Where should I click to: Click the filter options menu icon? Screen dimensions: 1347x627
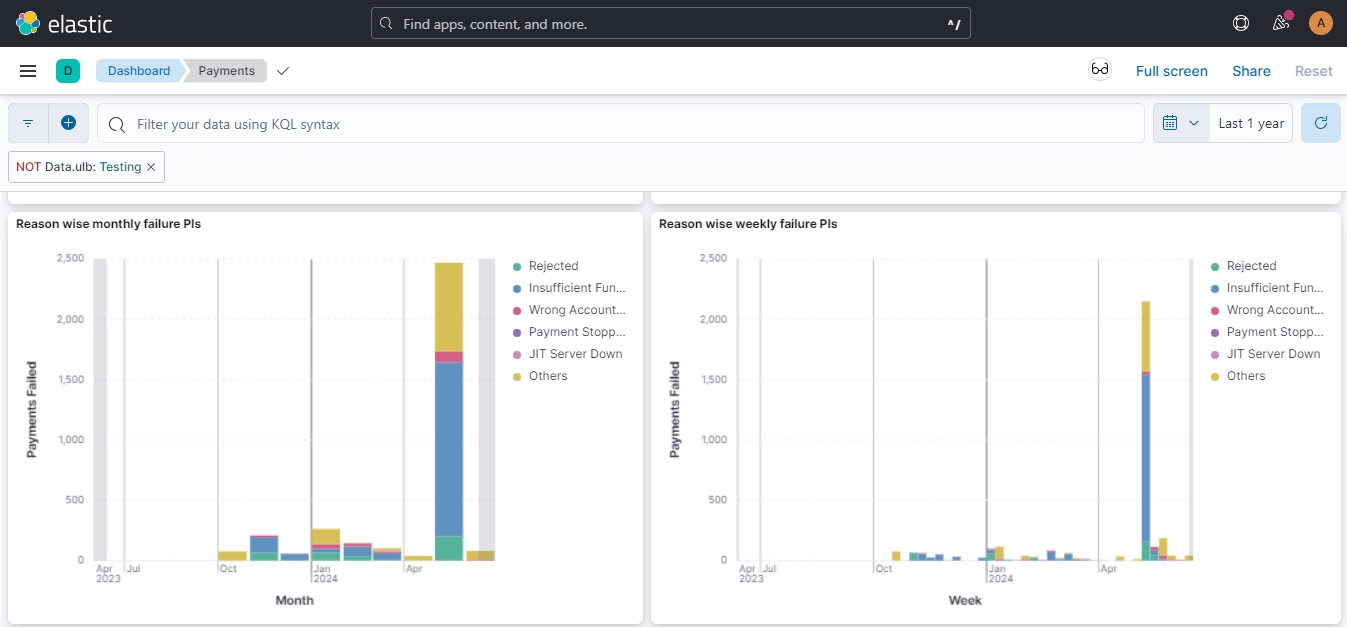click(x=28, y=123)
